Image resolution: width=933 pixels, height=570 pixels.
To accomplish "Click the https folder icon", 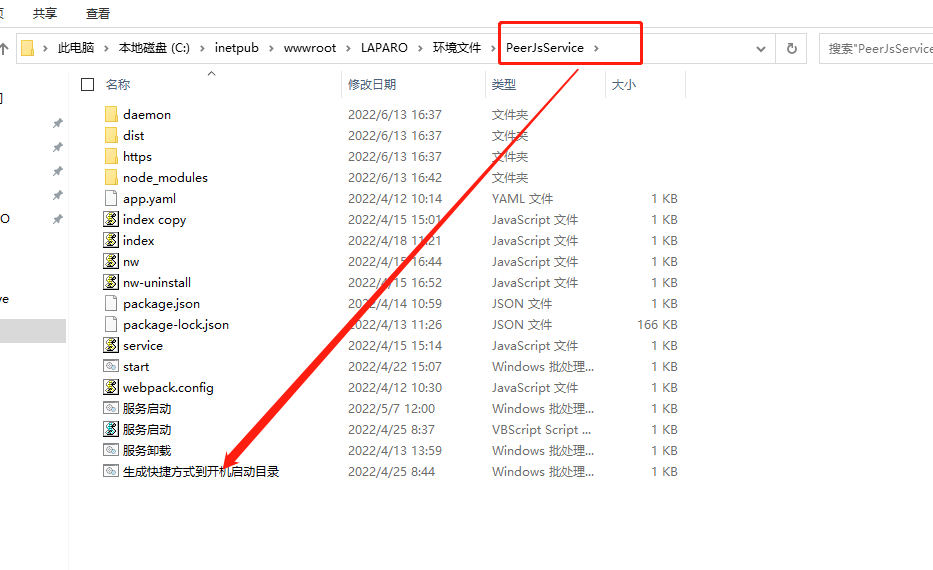I will (x=111, y=156).
